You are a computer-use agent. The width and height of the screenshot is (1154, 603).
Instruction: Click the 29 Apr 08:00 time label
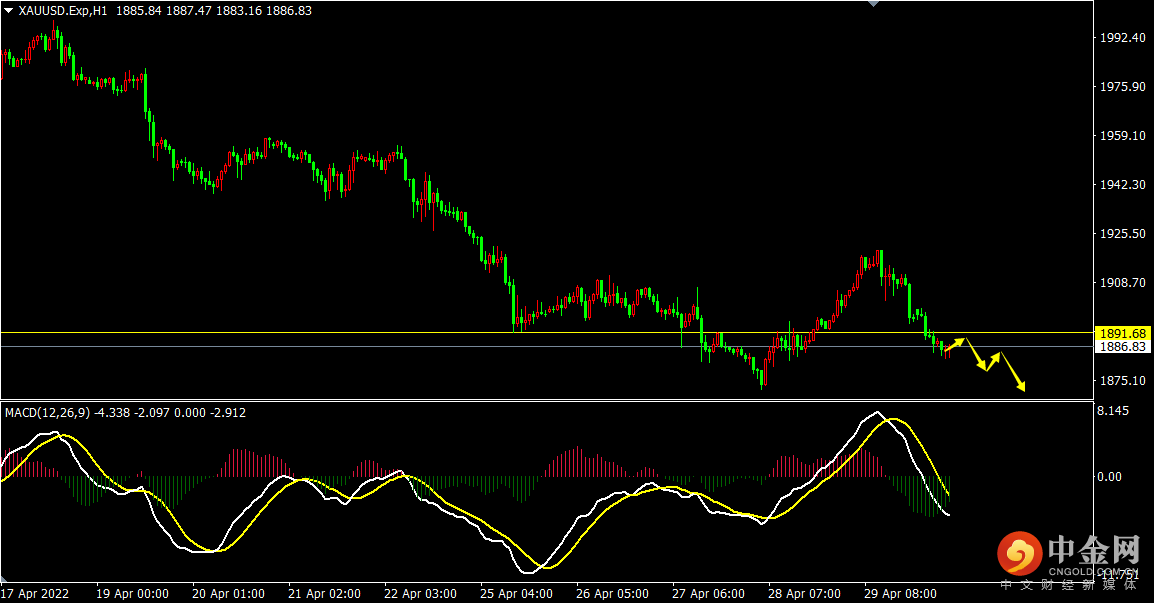(900, 593)
